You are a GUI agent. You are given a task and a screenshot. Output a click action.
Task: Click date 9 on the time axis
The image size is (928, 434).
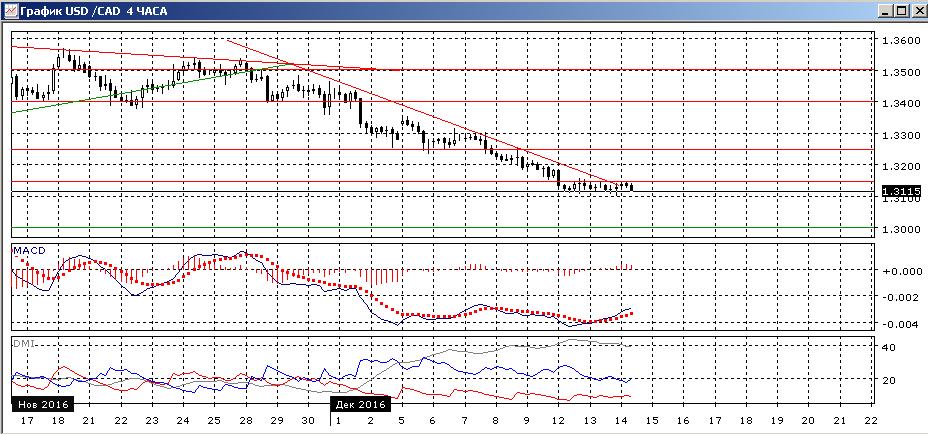pos(526,420)
